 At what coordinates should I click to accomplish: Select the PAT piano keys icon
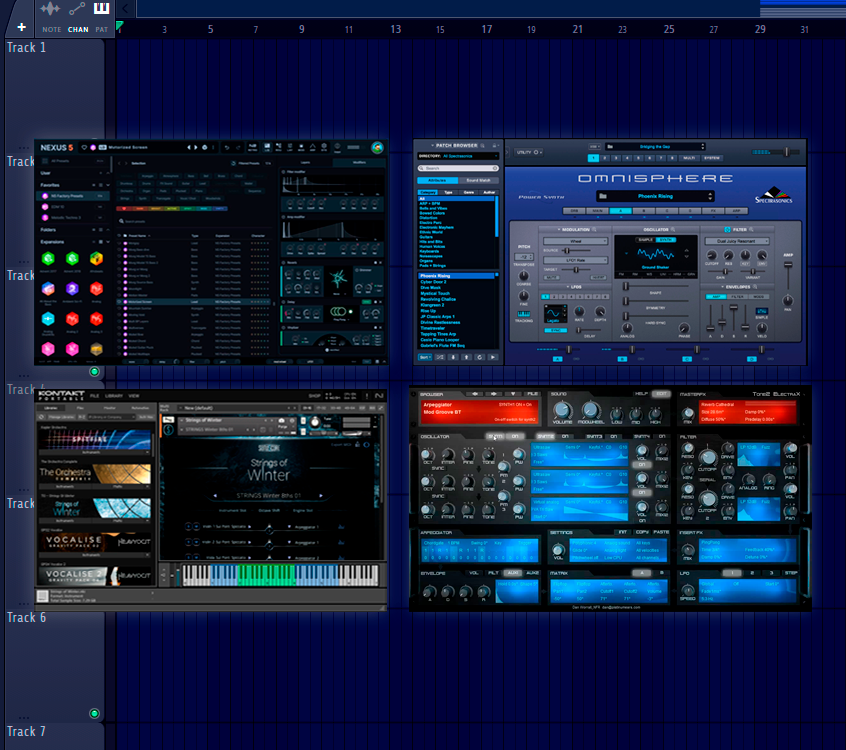pyautogui.click(x=102, y=10)
